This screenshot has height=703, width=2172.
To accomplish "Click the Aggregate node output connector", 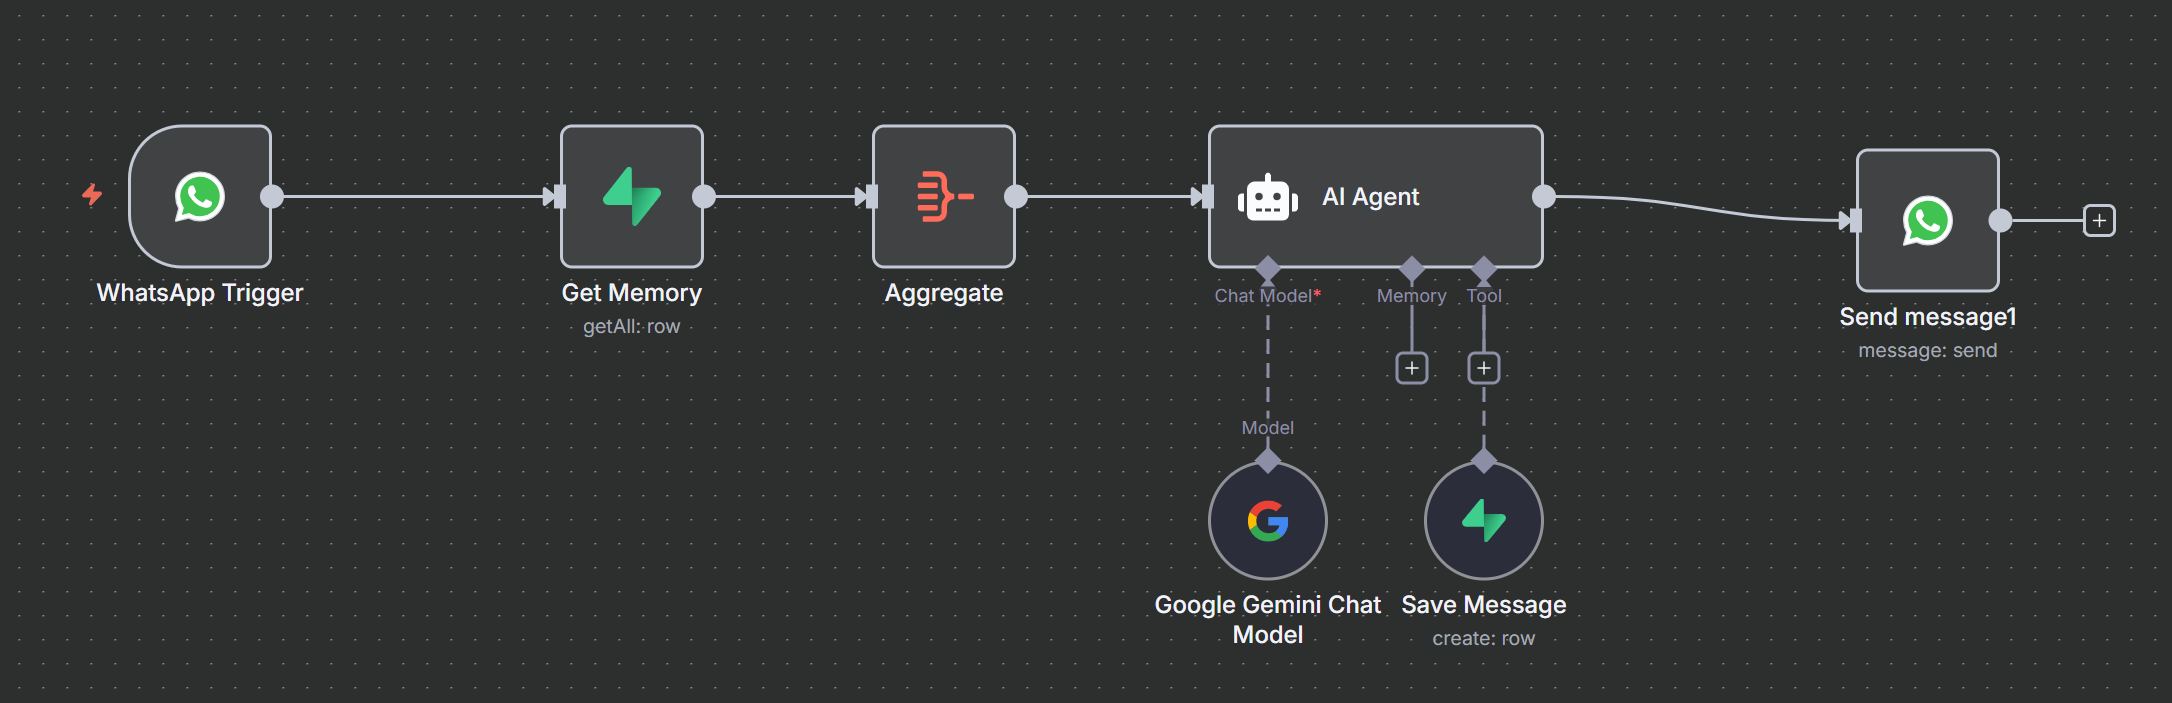I will tap(1016, 197).
